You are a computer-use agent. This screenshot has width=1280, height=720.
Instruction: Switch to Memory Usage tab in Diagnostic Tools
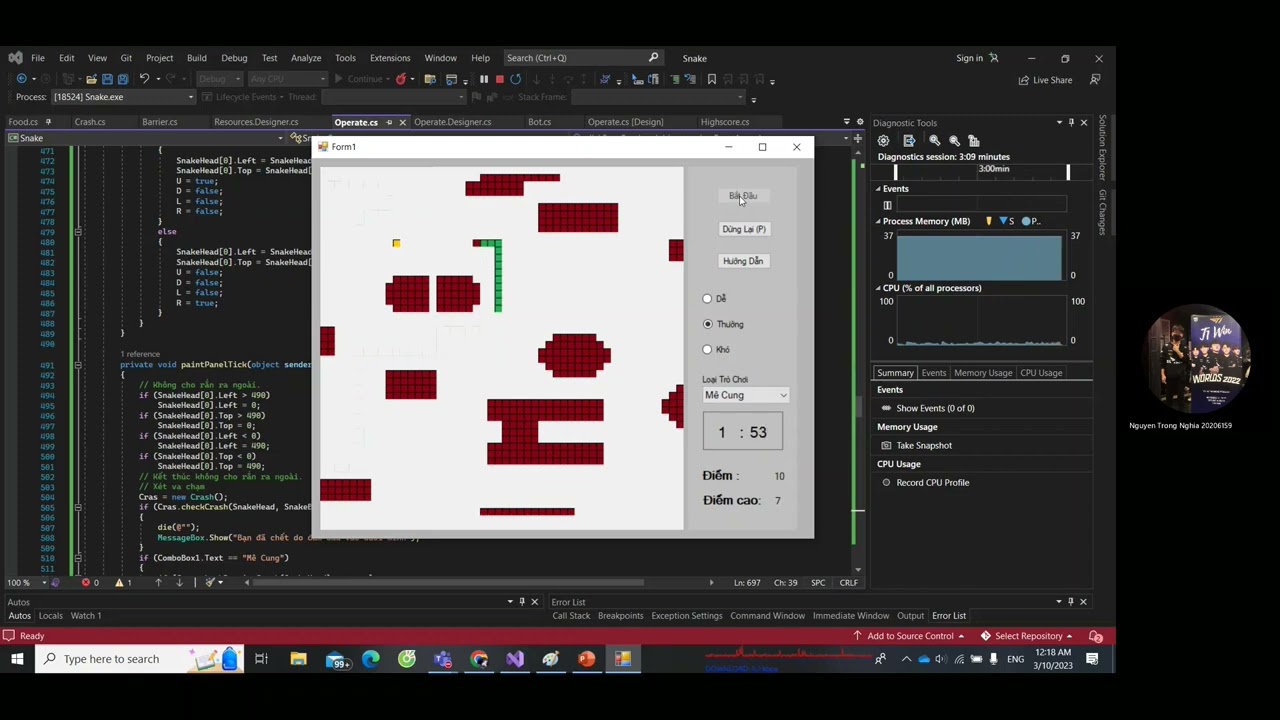(982, 373)
